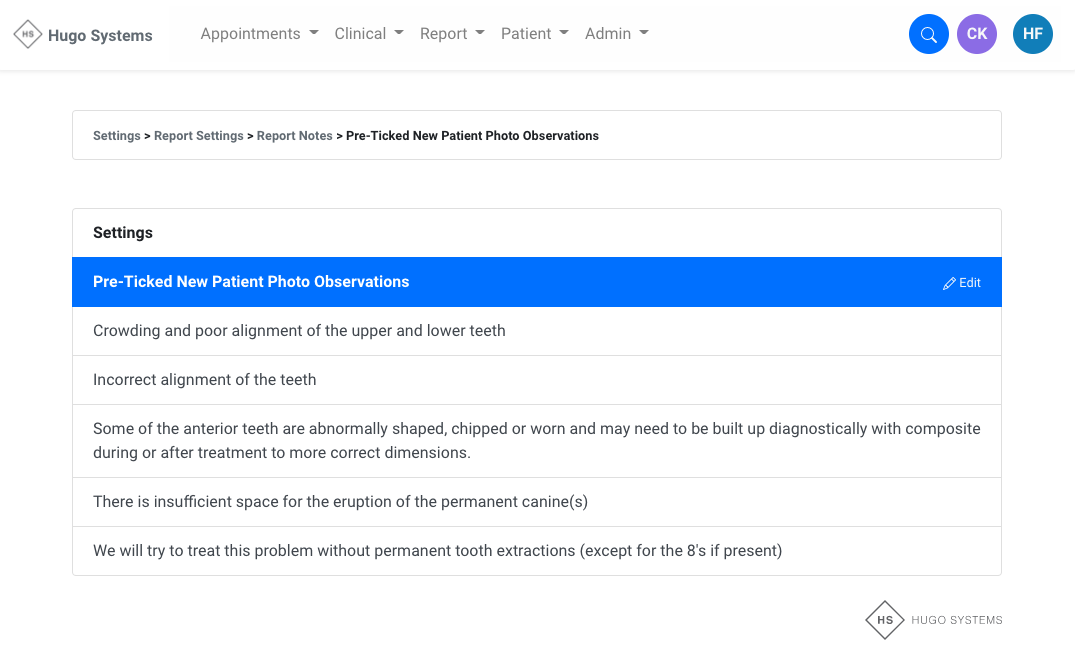Viewport: 1075px width, 653px height.
Task: Open the Patient menu
Action: [534, 34]
